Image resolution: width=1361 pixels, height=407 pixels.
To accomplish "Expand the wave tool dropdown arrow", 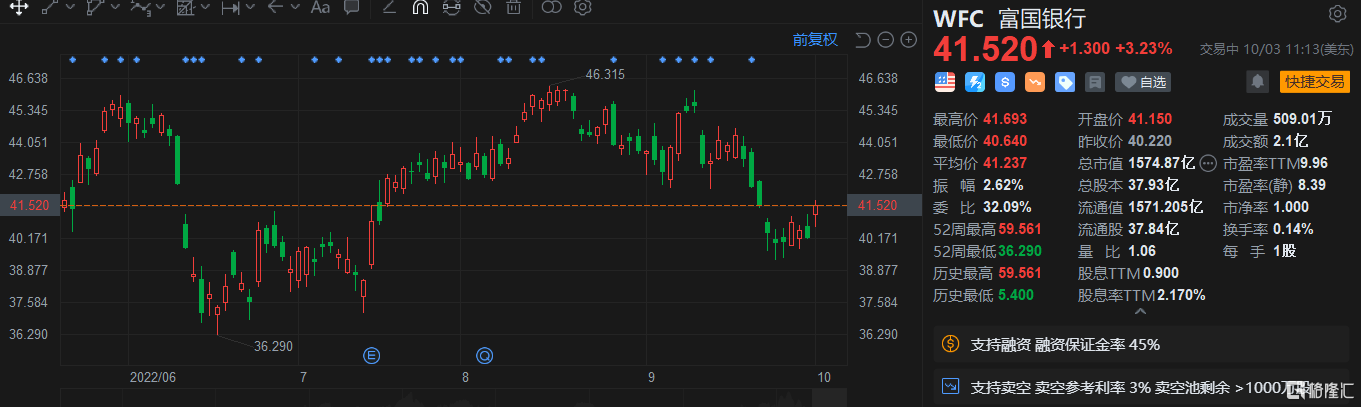I will [x=161, y=8].
